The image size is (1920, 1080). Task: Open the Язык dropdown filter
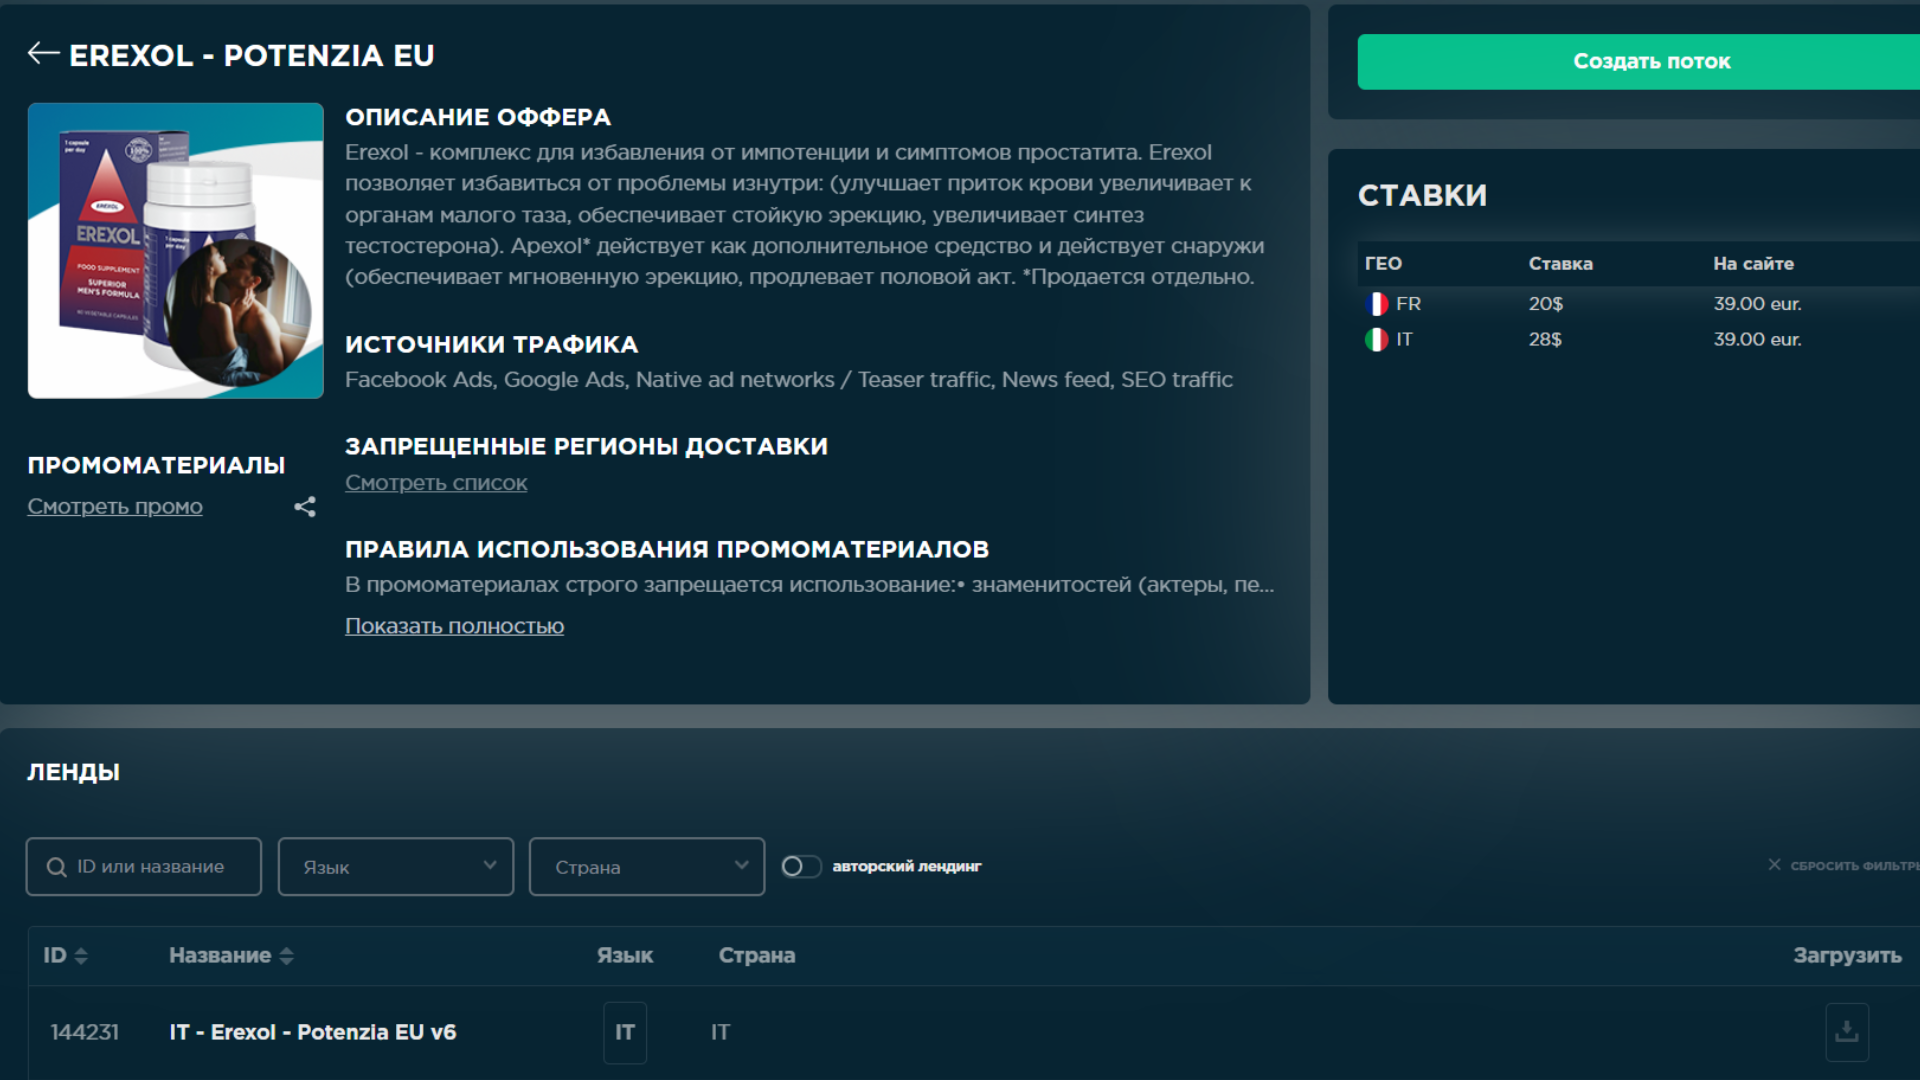(396, 866)
